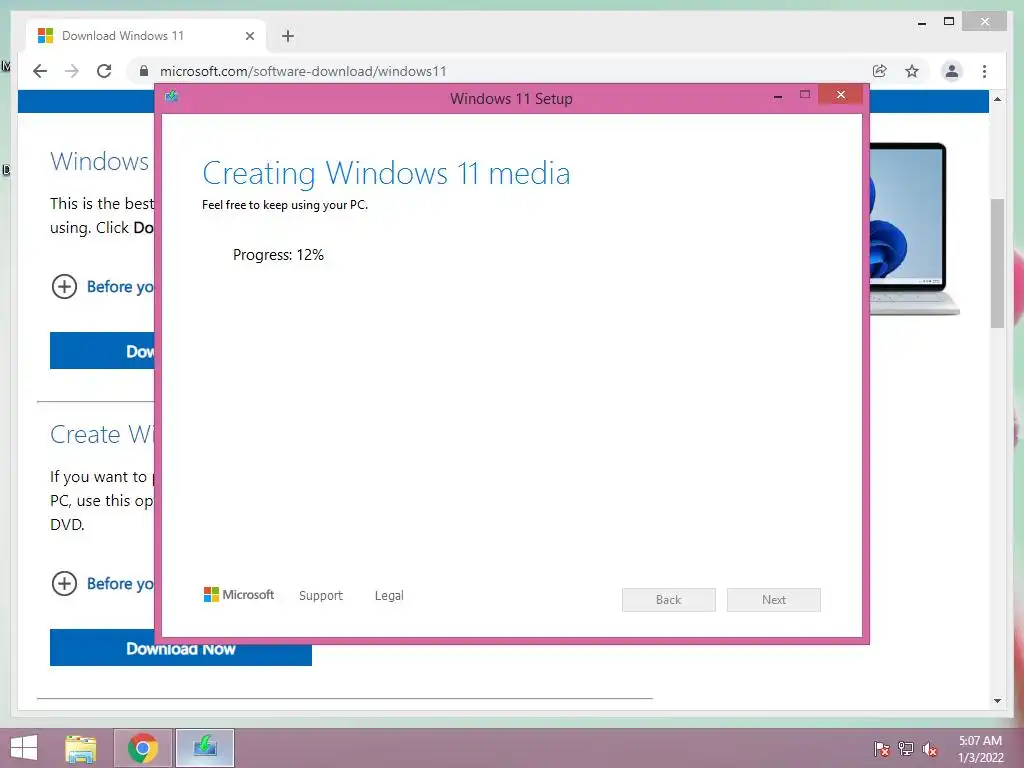1024x768 pixels.
Task: Click the page scrollbar down arrow
Action: [x=997, y=701]
